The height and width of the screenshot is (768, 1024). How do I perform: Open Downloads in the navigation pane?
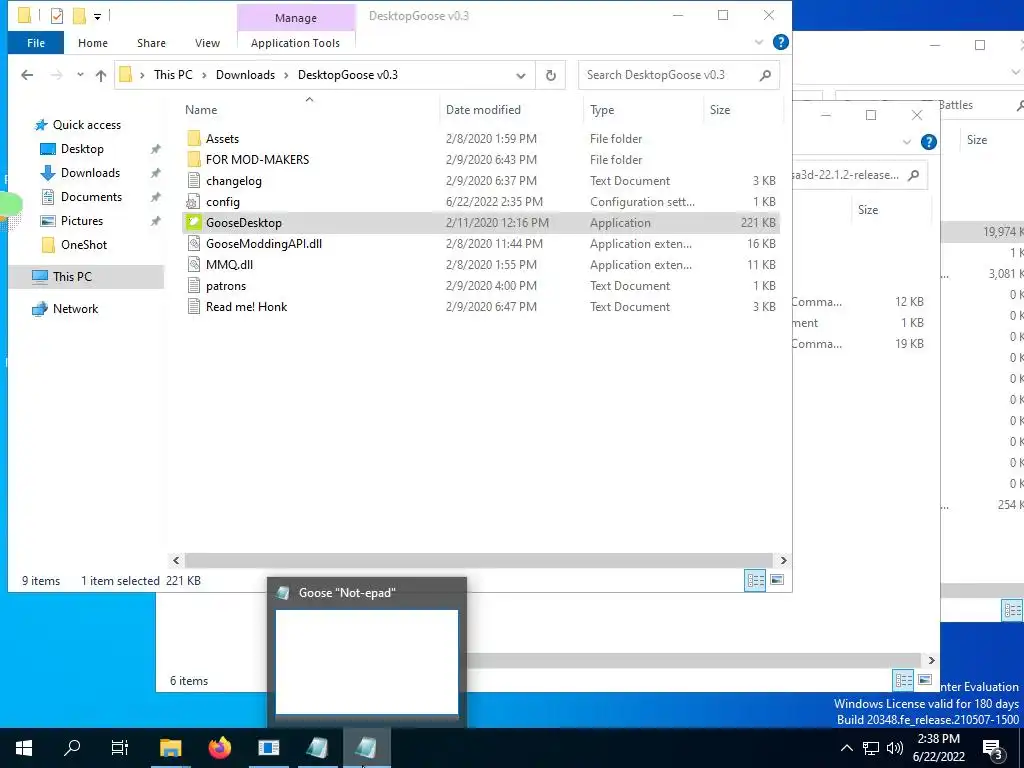pos(90,173)
